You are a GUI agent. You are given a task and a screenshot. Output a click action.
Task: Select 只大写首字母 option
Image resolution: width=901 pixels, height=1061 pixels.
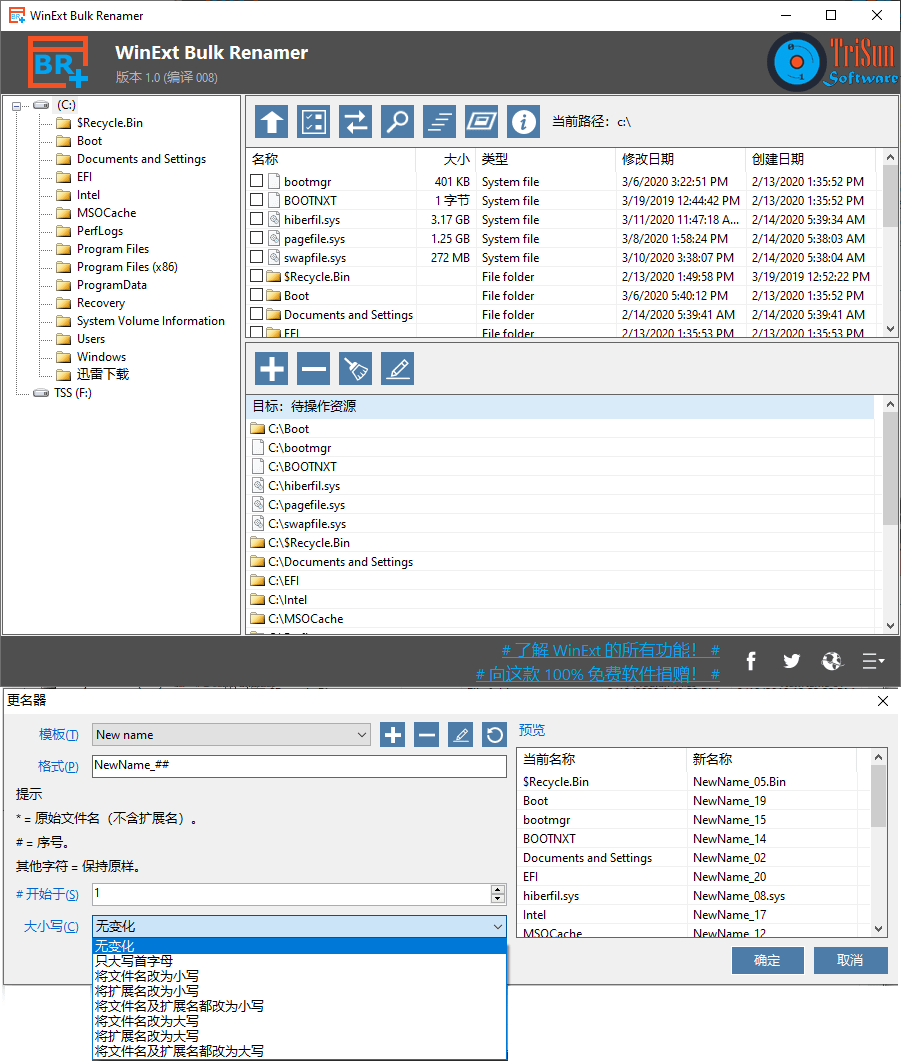(300, 961)
